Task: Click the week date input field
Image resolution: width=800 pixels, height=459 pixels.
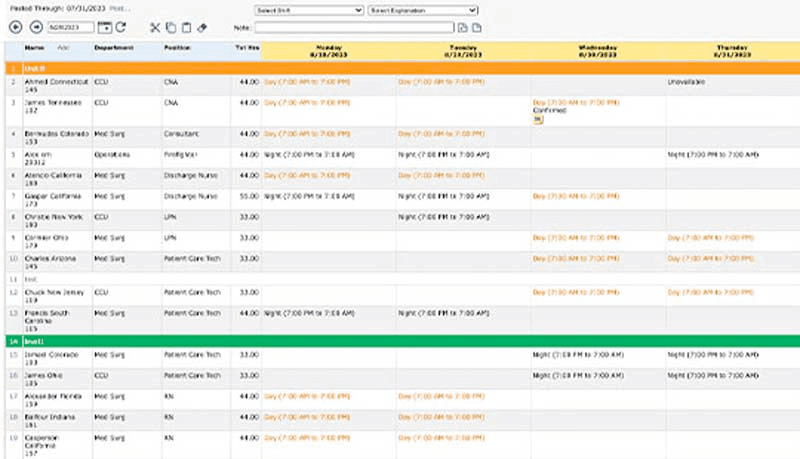Action: (x=71, y=27)
